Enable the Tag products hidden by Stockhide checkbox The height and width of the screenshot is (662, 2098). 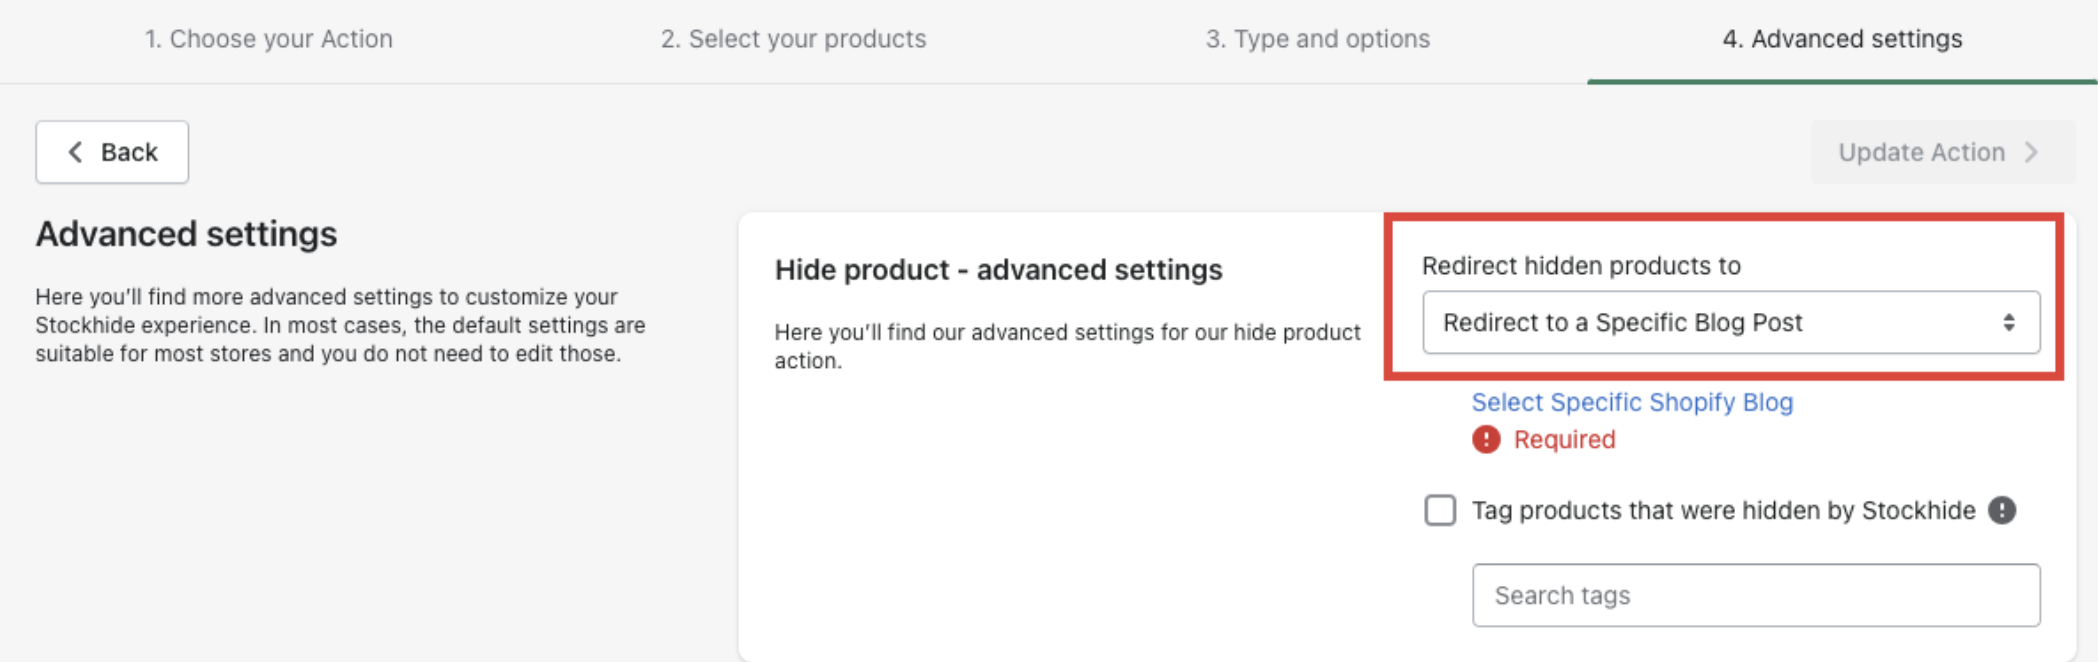[x=1440, y=510]
